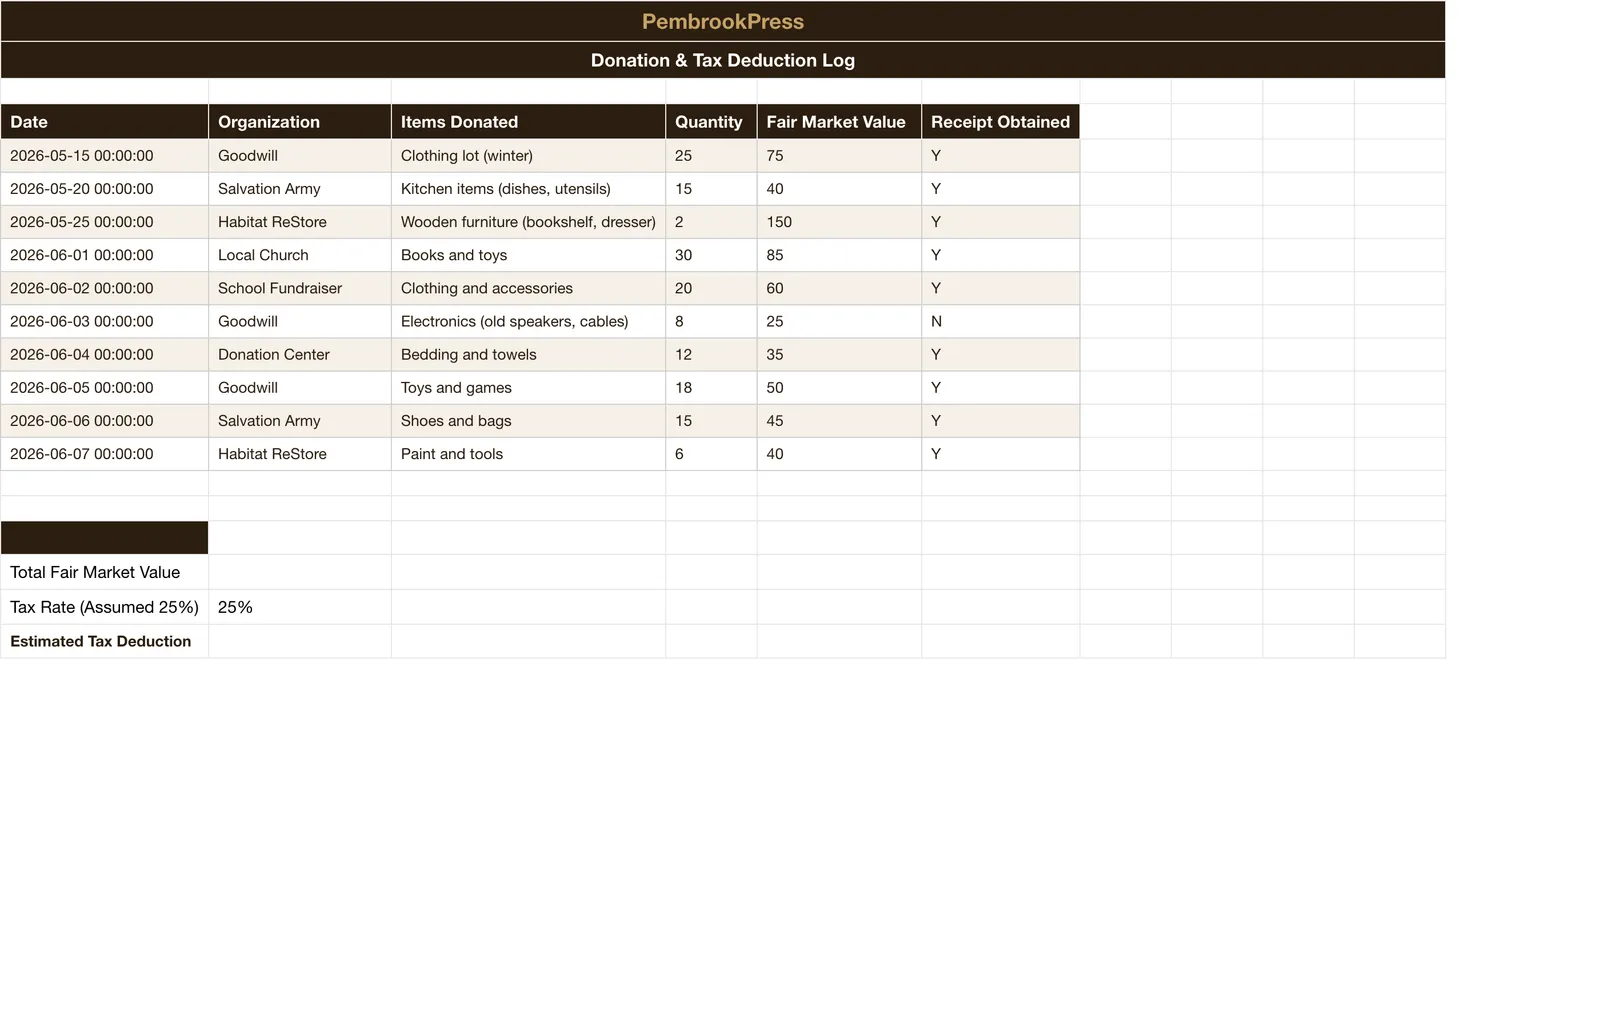Select Paint and tools cell

528,453
